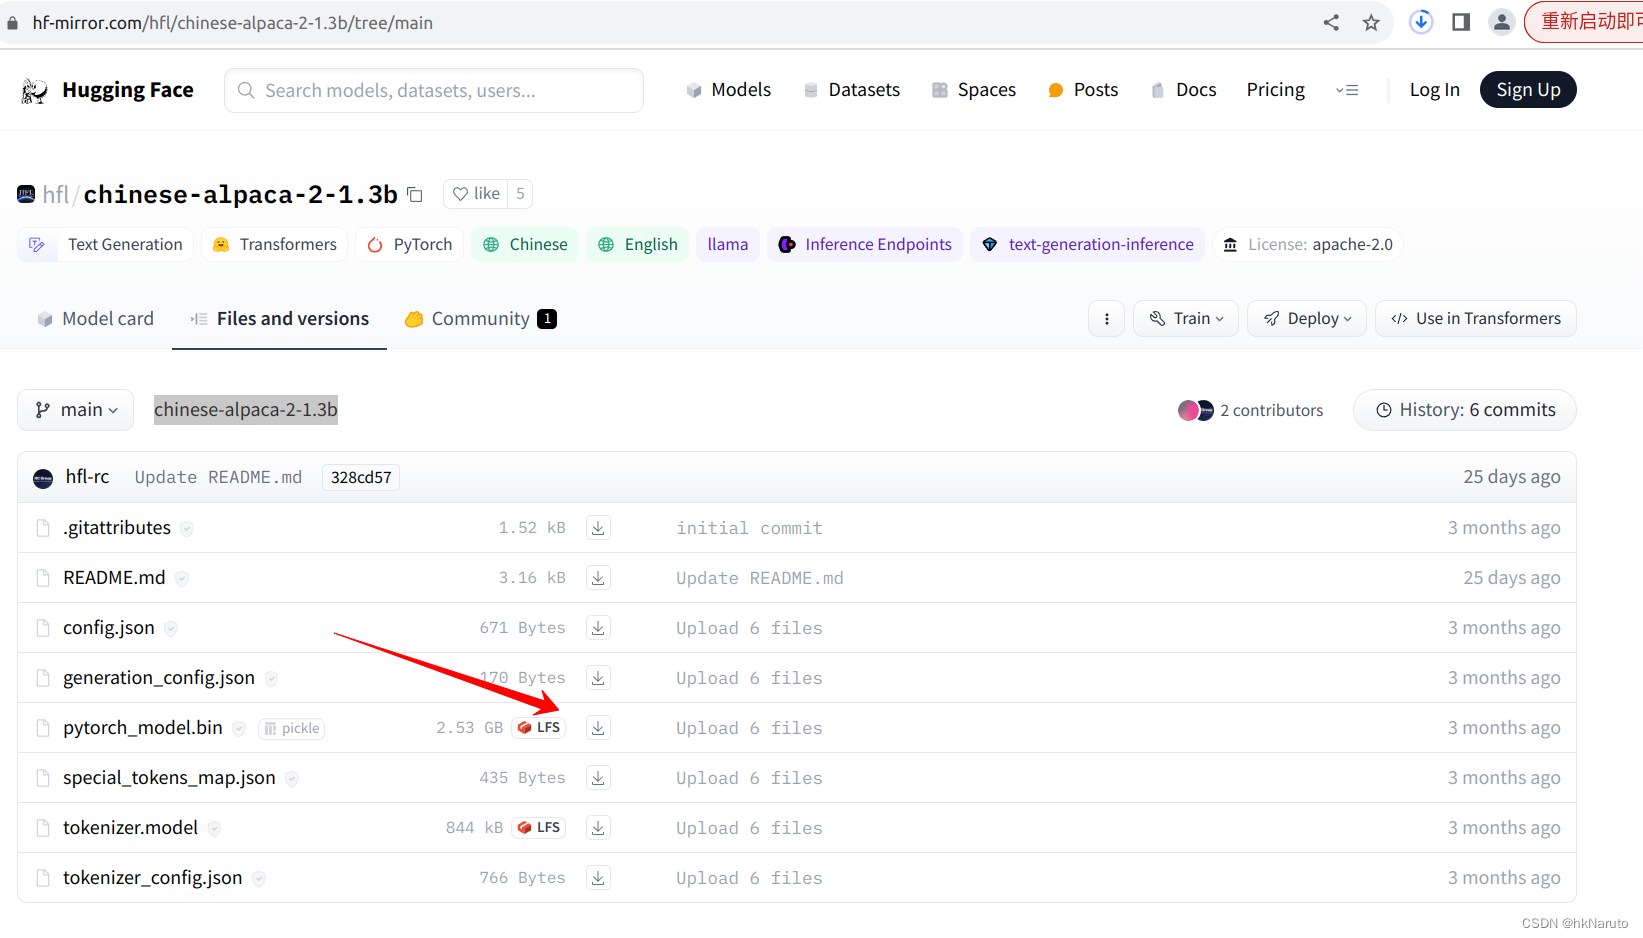1643x938 pixels.
Task: Download pytorch_model.bin via its download icon
Action: [598, 728]
